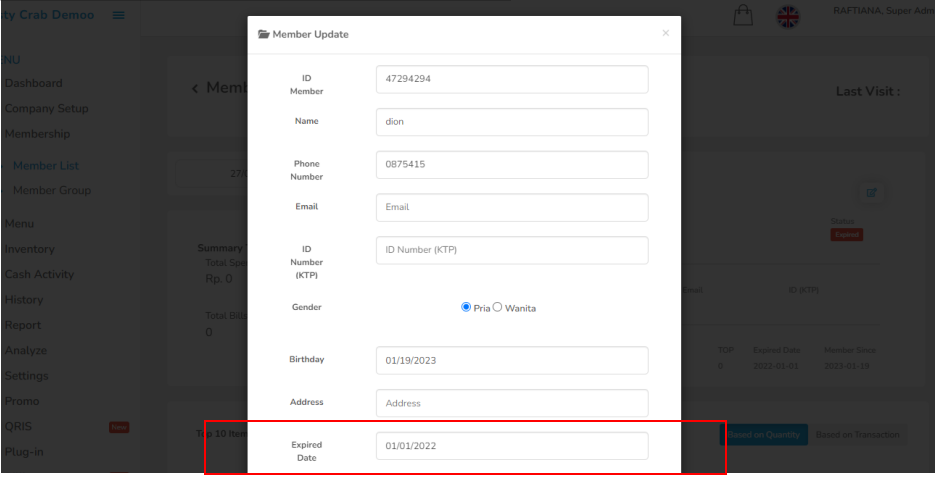This screenshot has width=943, height=484.
Task: Click the New badge beside QRIS
Action: point(119,427)
